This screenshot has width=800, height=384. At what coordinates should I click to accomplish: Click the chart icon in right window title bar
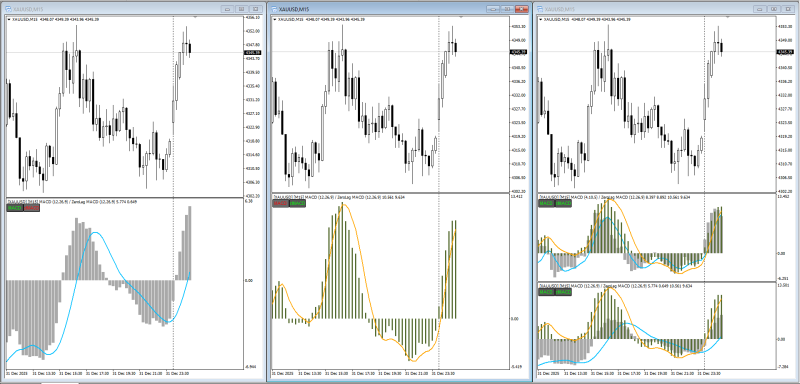tap(539, 9)
